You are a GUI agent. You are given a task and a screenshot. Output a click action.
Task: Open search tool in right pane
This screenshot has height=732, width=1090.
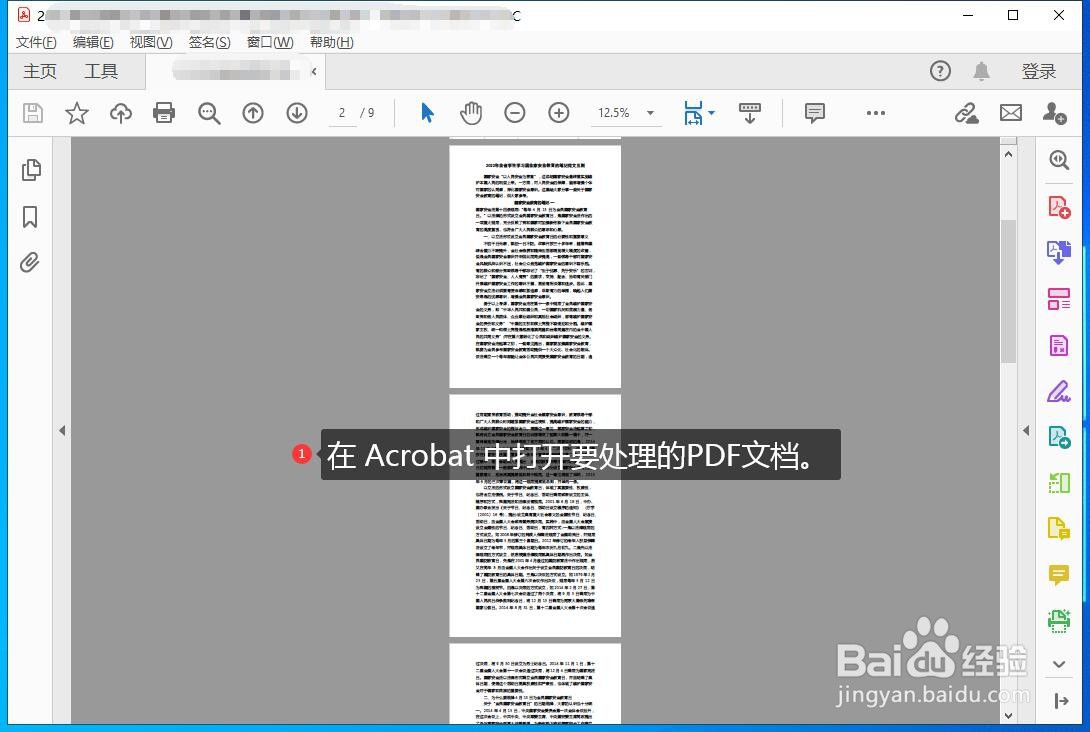[x=1059, y=161]
